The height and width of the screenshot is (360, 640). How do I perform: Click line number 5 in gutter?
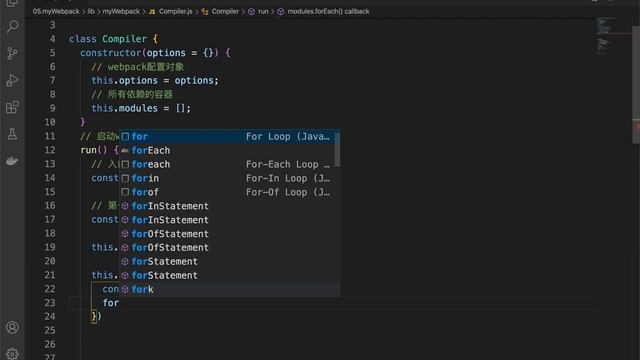tap(52, 53)
